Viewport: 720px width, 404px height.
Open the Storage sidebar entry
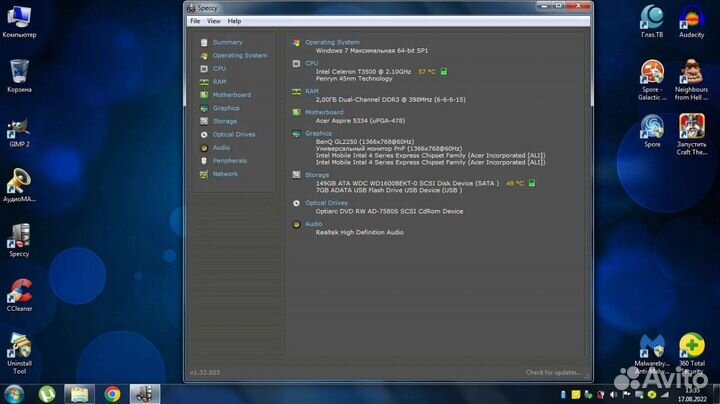[225, 121]
